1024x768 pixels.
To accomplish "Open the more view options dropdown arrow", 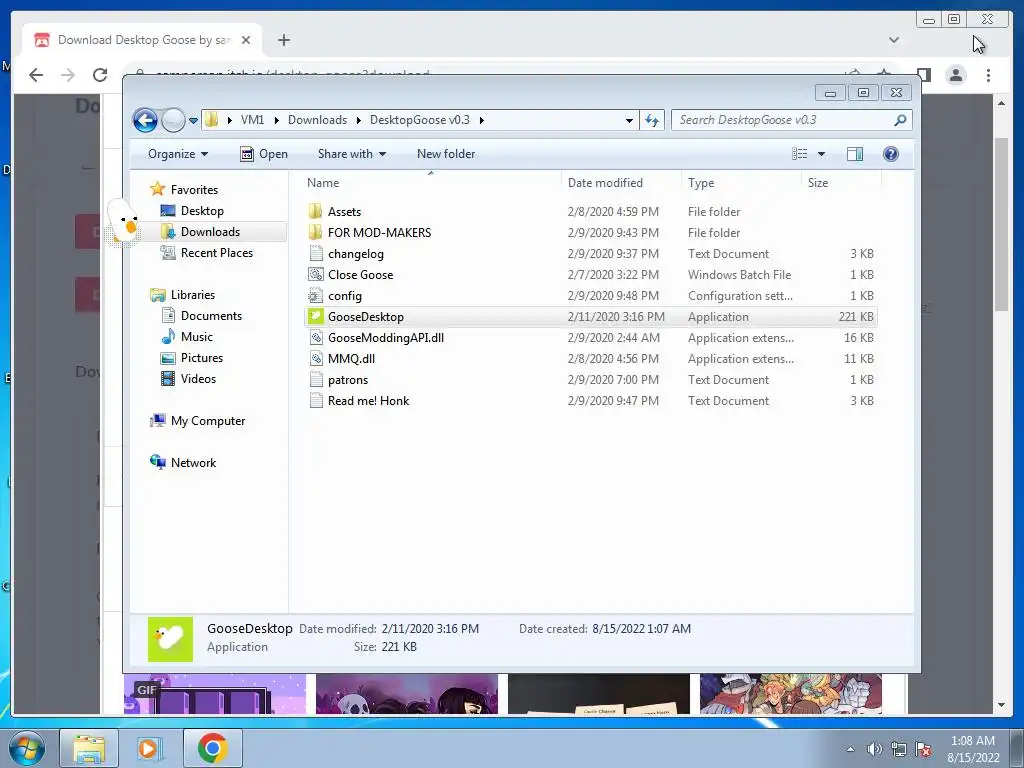I will (x=822, y=154).
